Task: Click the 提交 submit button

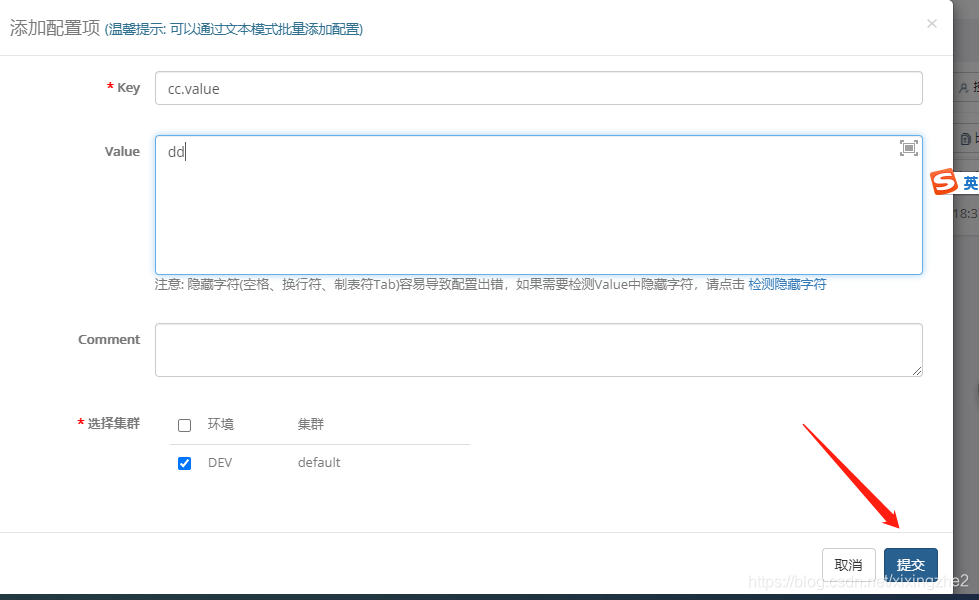Action: coord(910,564)
